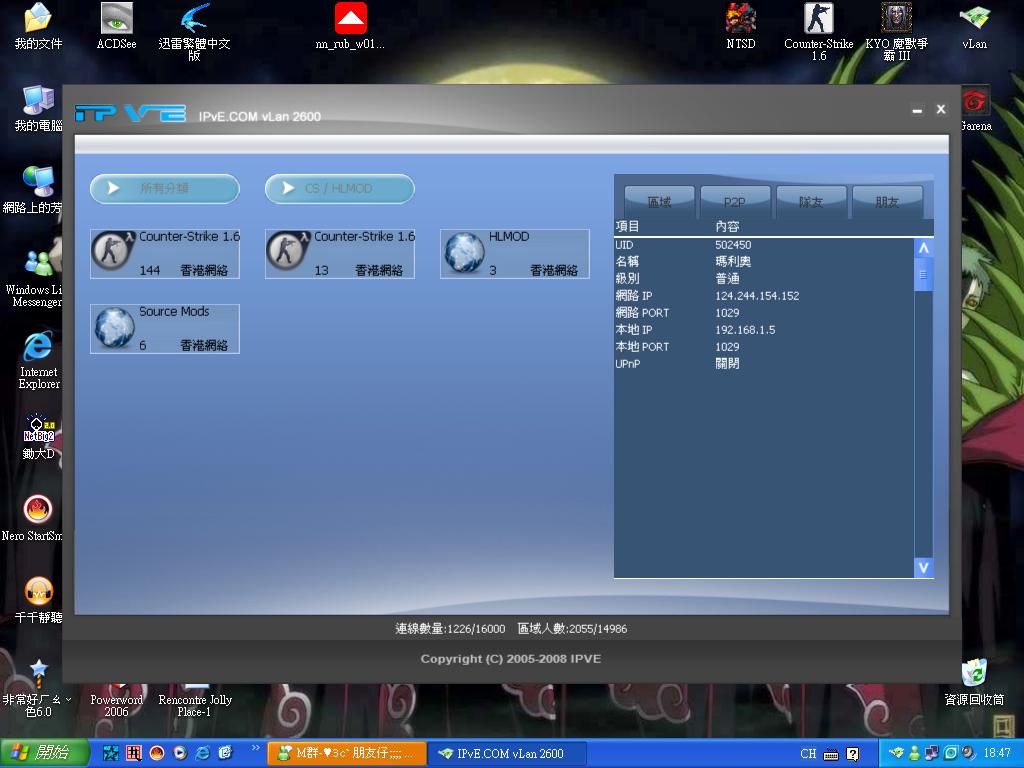Select the 級別 value 普通

[x=728, y=279]
